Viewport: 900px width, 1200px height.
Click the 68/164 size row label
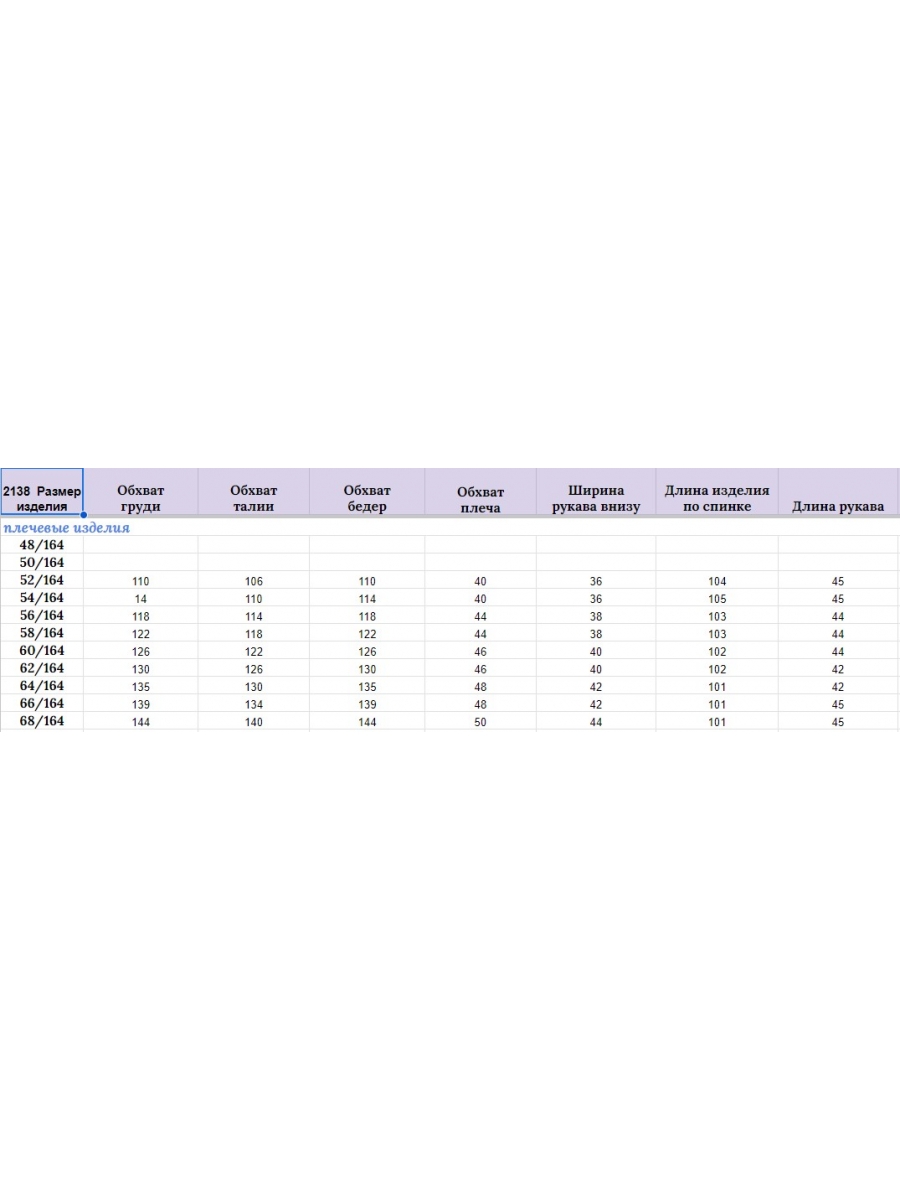(x=42, y=721)
